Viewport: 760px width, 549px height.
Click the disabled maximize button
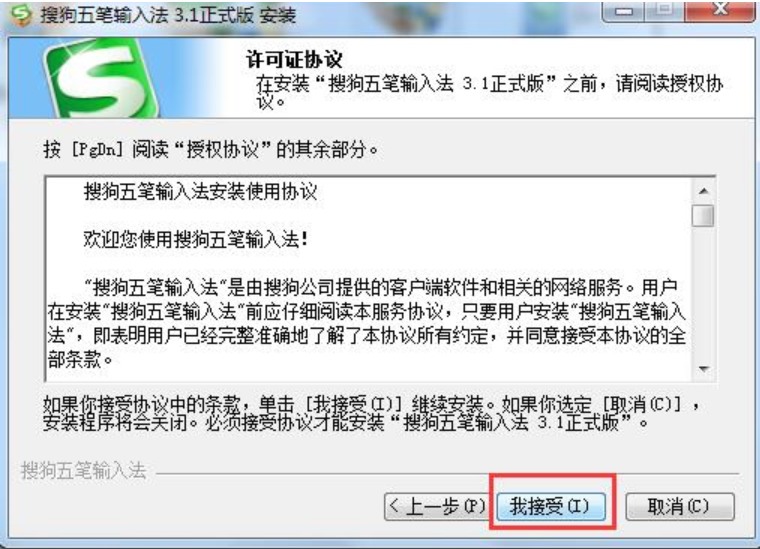coord(665,11)
